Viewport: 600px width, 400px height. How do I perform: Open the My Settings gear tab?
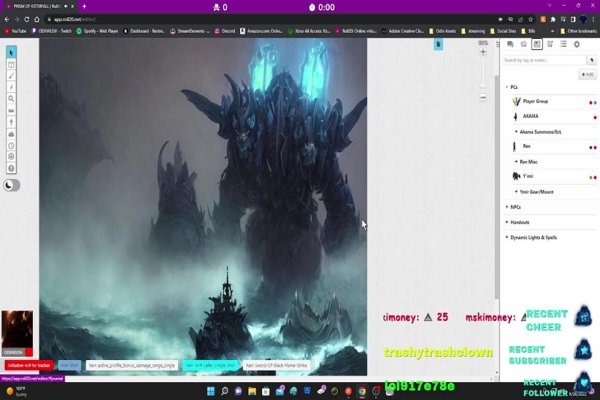[x=577, y=44]
